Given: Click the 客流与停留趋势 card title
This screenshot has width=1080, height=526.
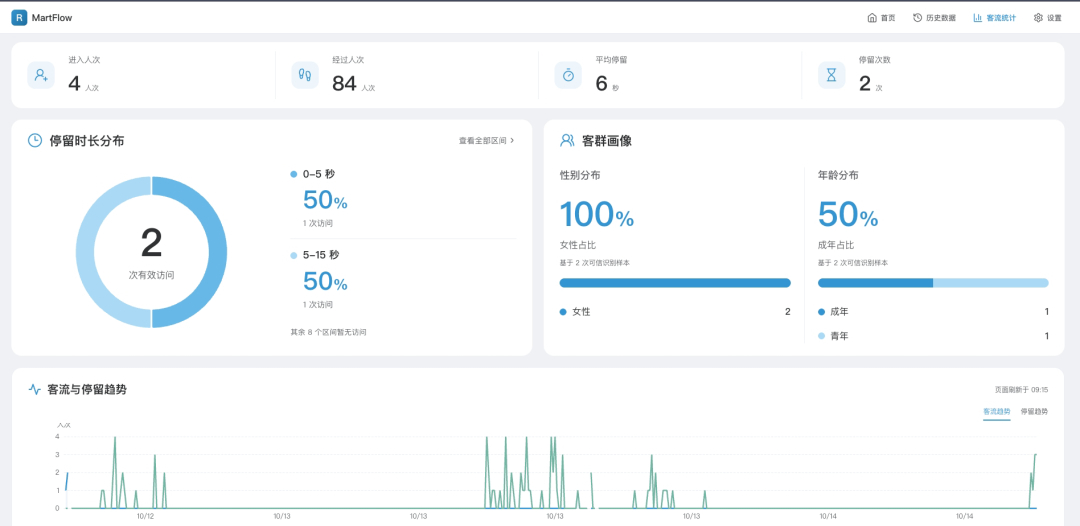Looking at the screenshot, I should (x=87, y=390).
